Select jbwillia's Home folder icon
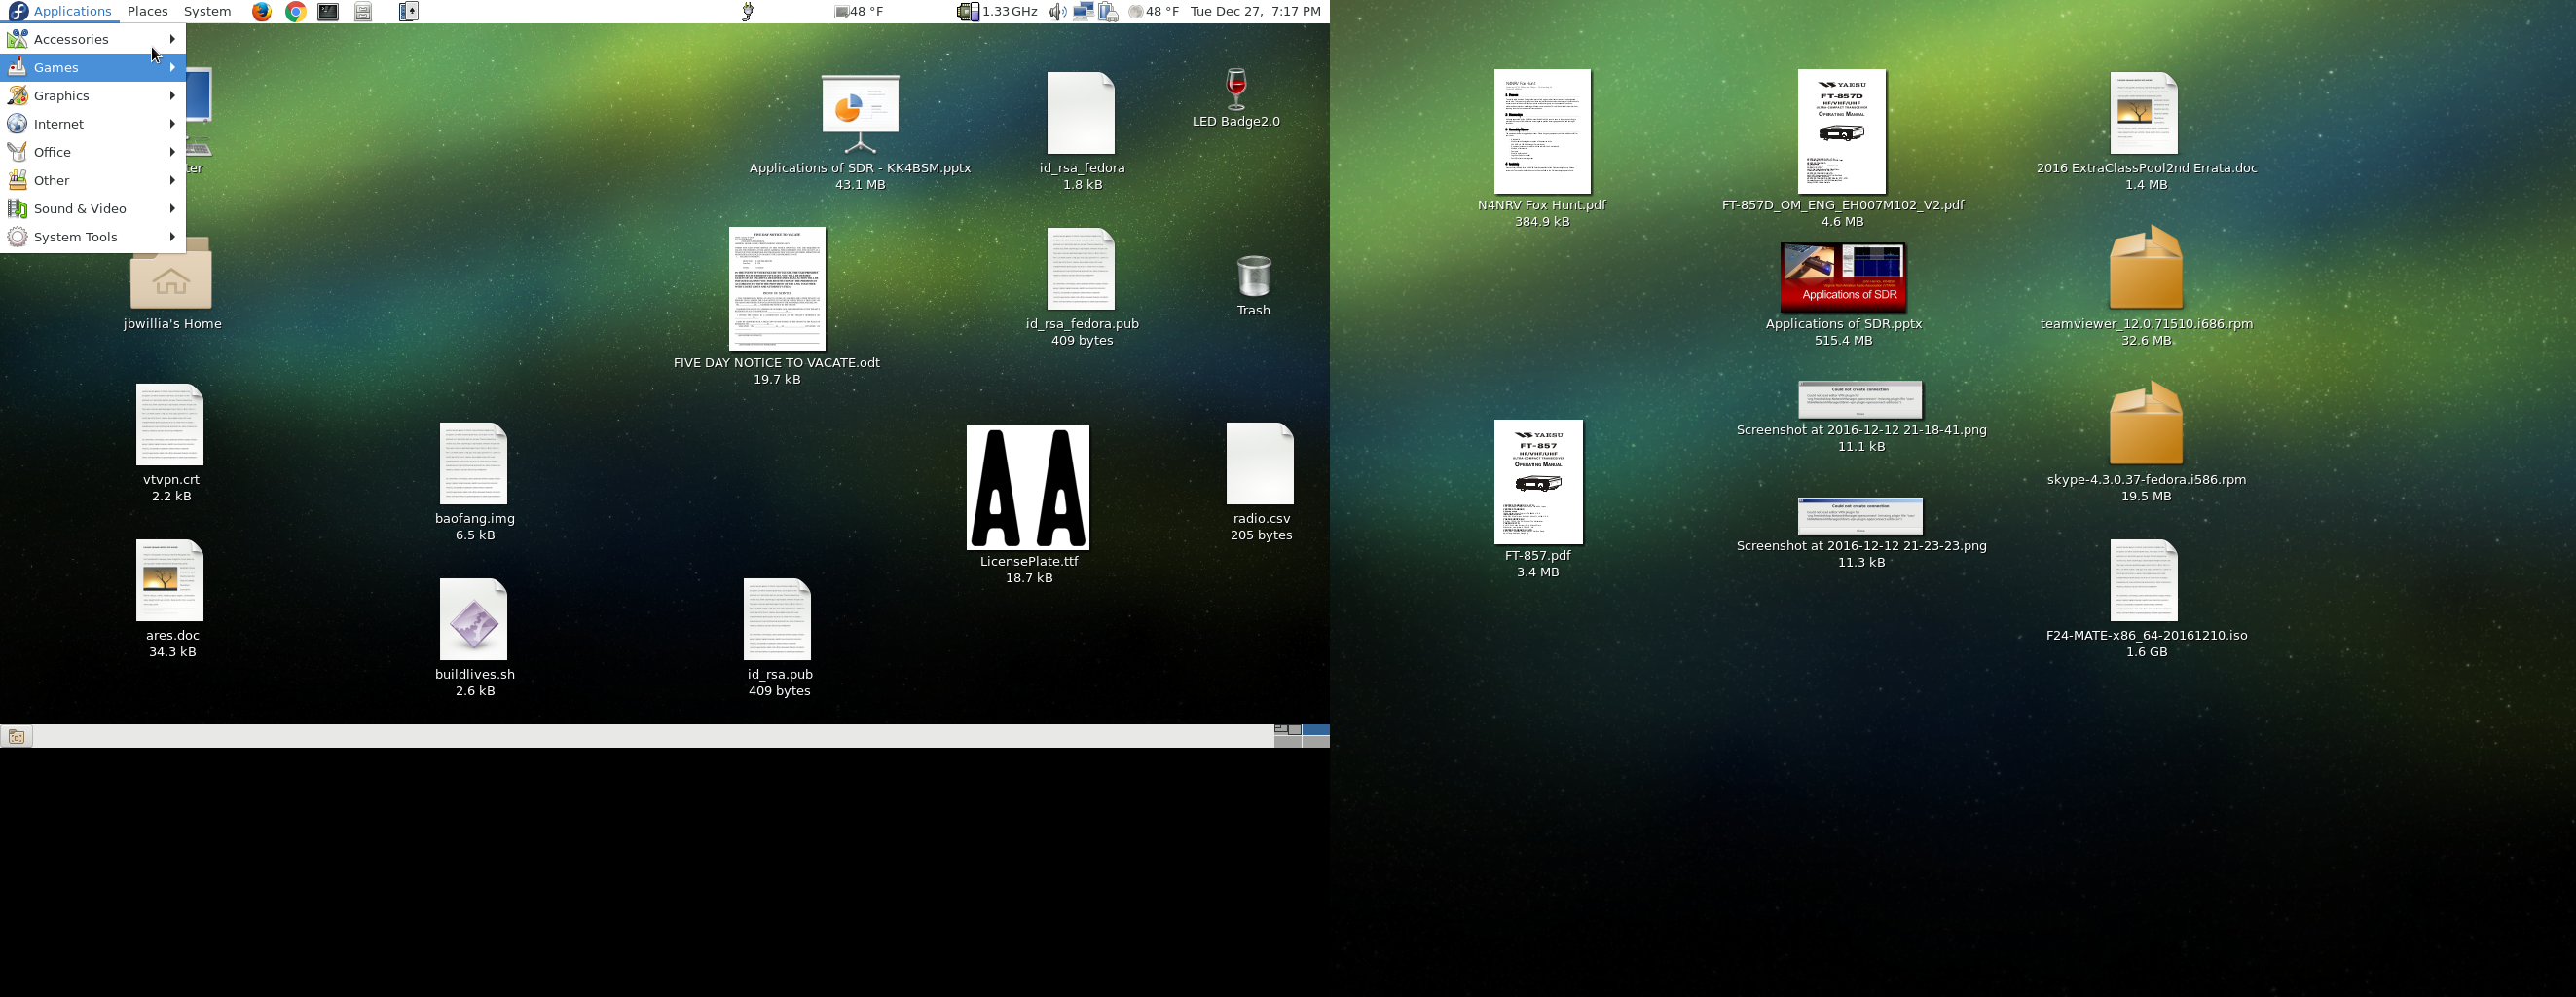 [x=172, y=275]
